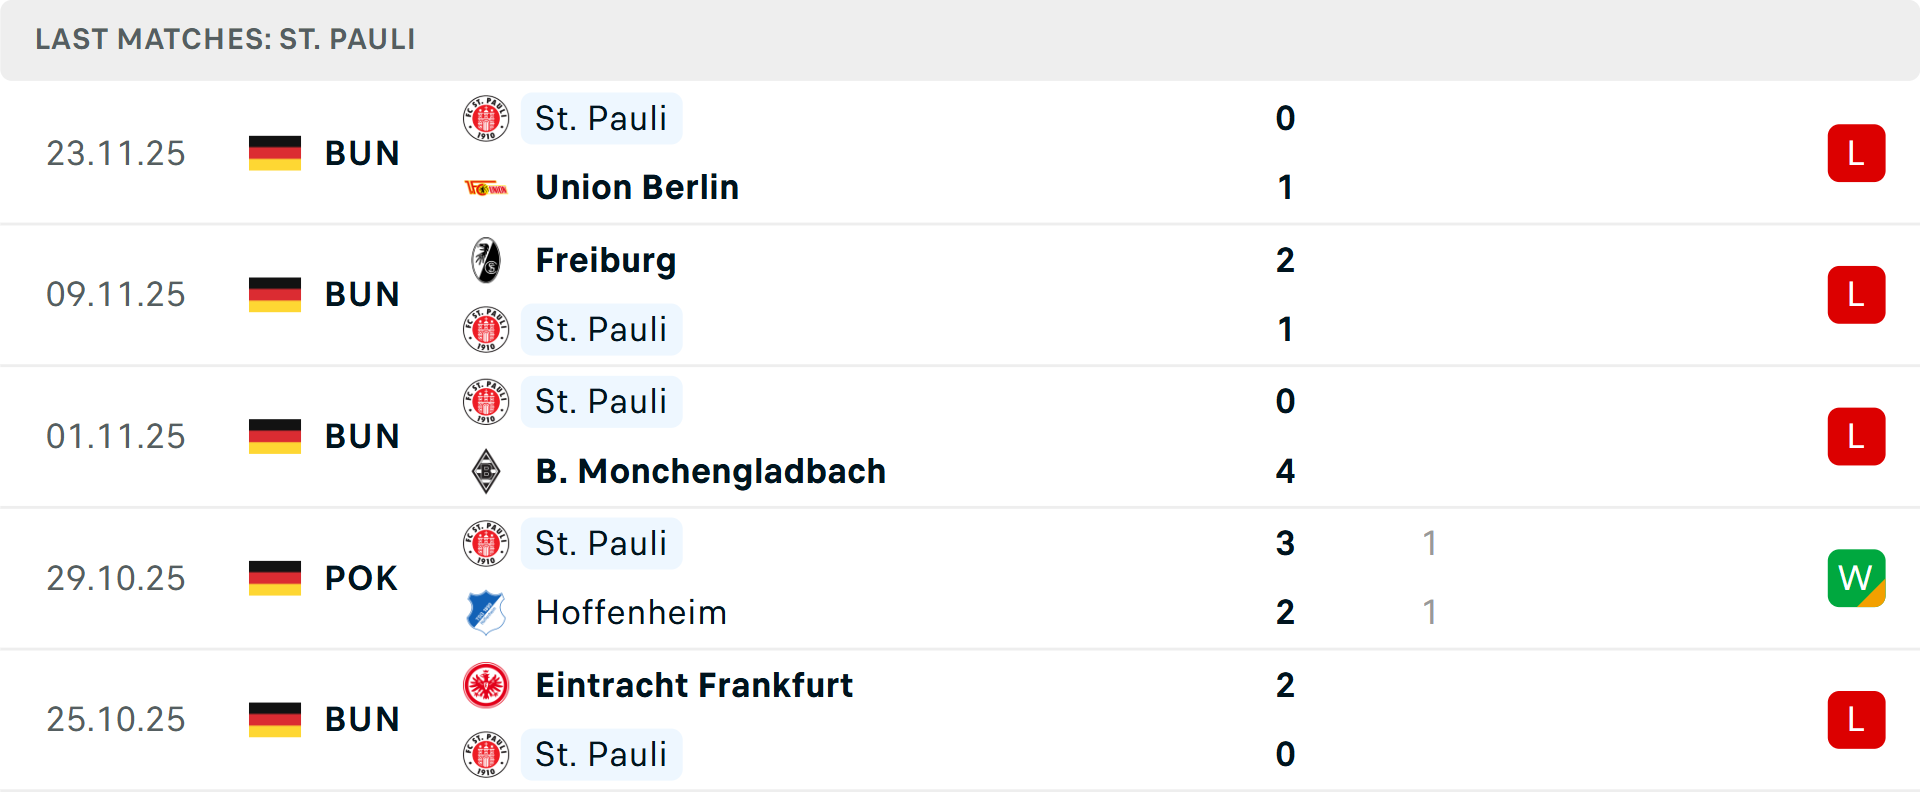Screen dimensions: 1920x792
Task: Click German flag beside 09.11.25 match
Action: [275, 295]
